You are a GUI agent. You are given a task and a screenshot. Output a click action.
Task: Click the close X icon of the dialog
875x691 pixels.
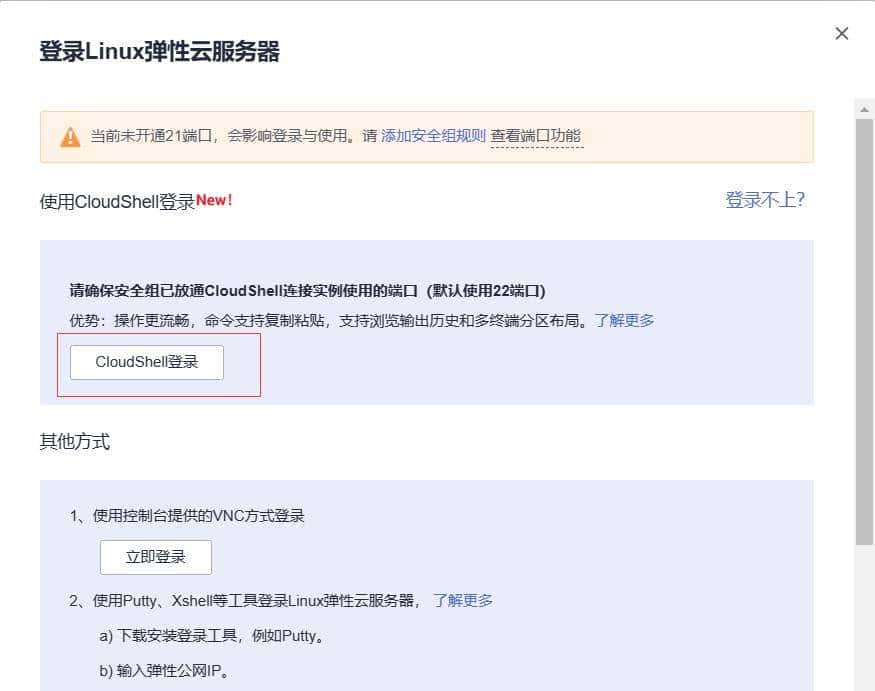(842, 33)
